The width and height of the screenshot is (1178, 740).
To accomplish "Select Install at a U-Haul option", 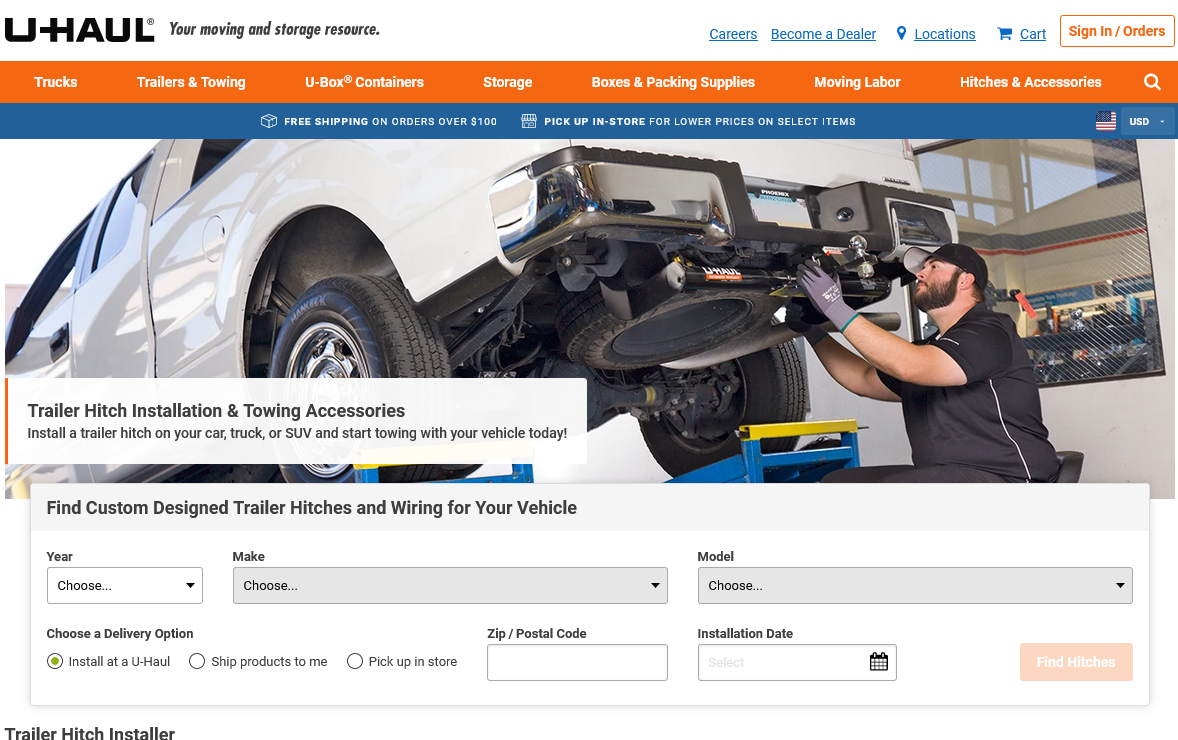I will pos(55,661).
